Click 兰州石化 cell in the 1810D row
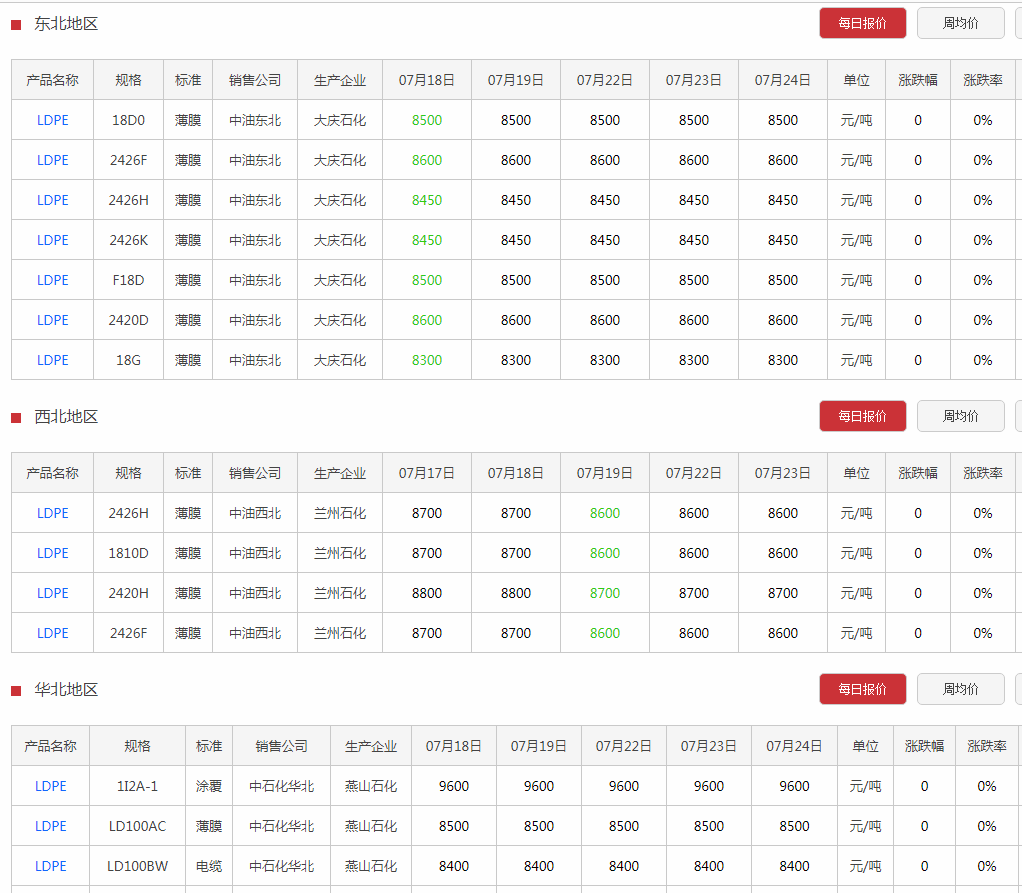1022x893 pixels. (x=340, y=553)
